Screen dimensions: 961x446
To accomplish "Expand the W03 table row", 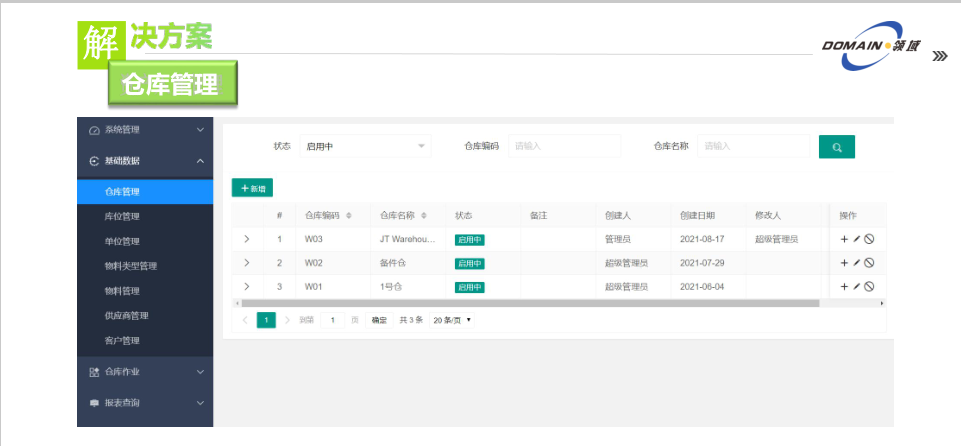I will (x=246, y=240).
